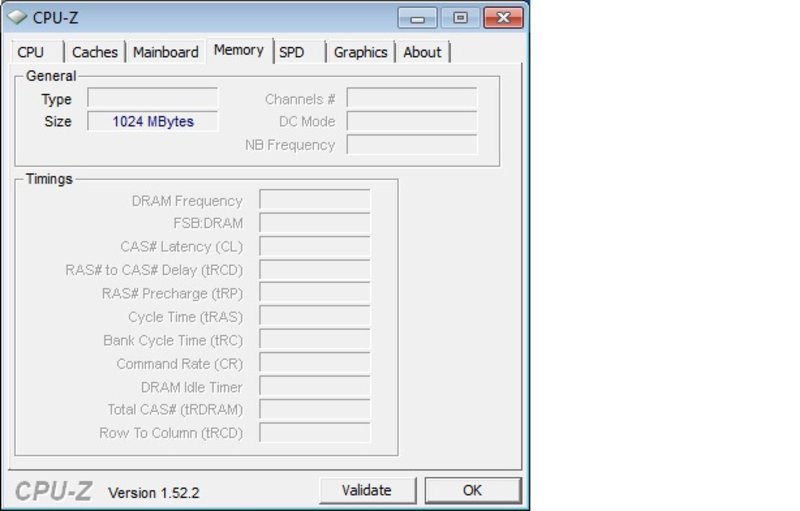Click the CPU-Z title bar icon

pyautogui.click(x=17, y=17)
